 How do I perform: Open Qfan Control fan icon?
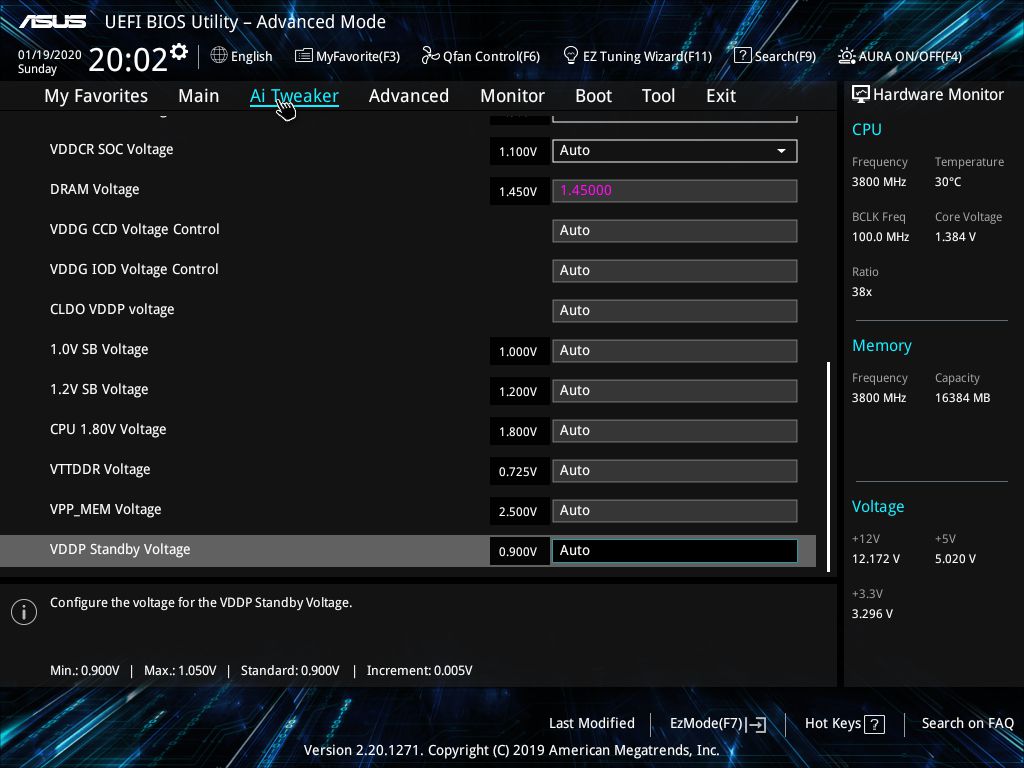coord(430,56)
